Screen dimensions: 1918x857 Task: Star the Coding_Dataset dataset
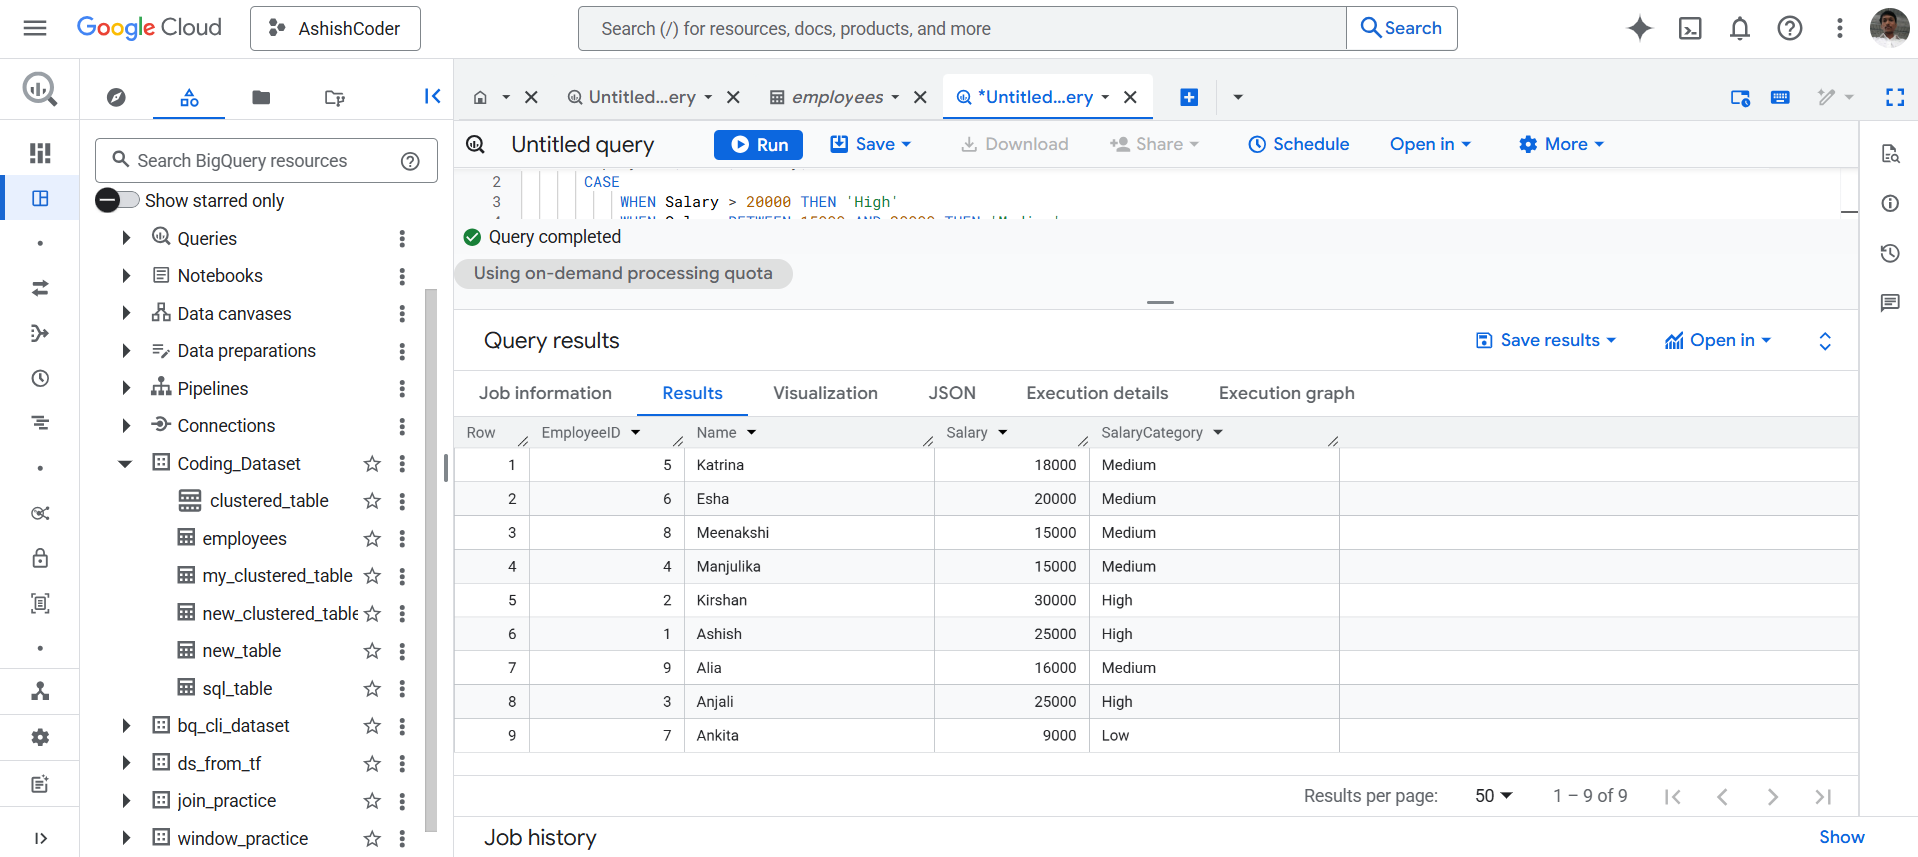pos(372,464)
